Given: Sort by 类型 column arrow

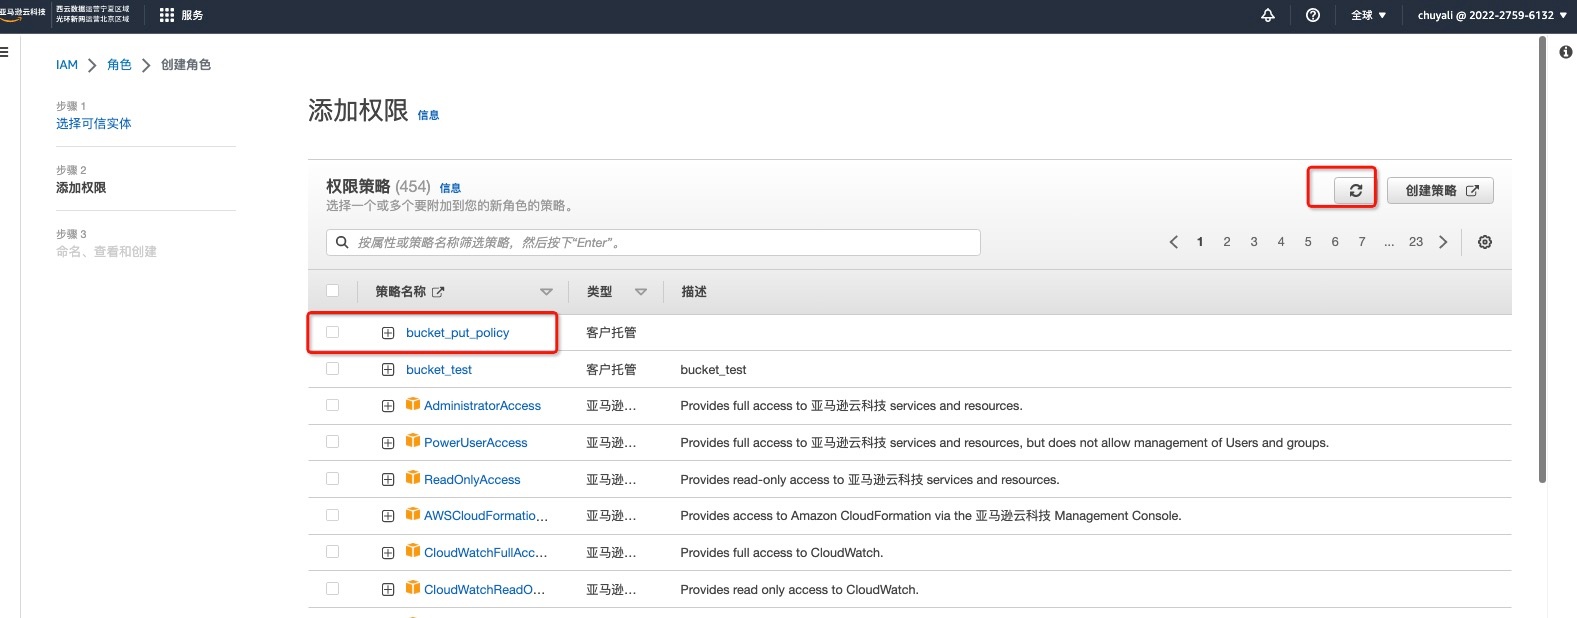Looking at the screenshot, I should (641, 292).
